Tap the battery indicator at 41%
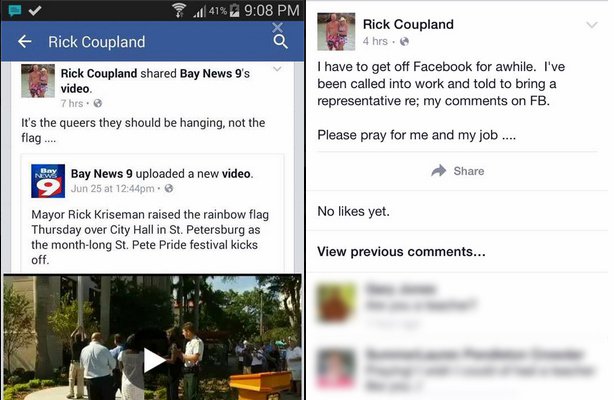The image size is (614, 400). [x=234, y=11]
